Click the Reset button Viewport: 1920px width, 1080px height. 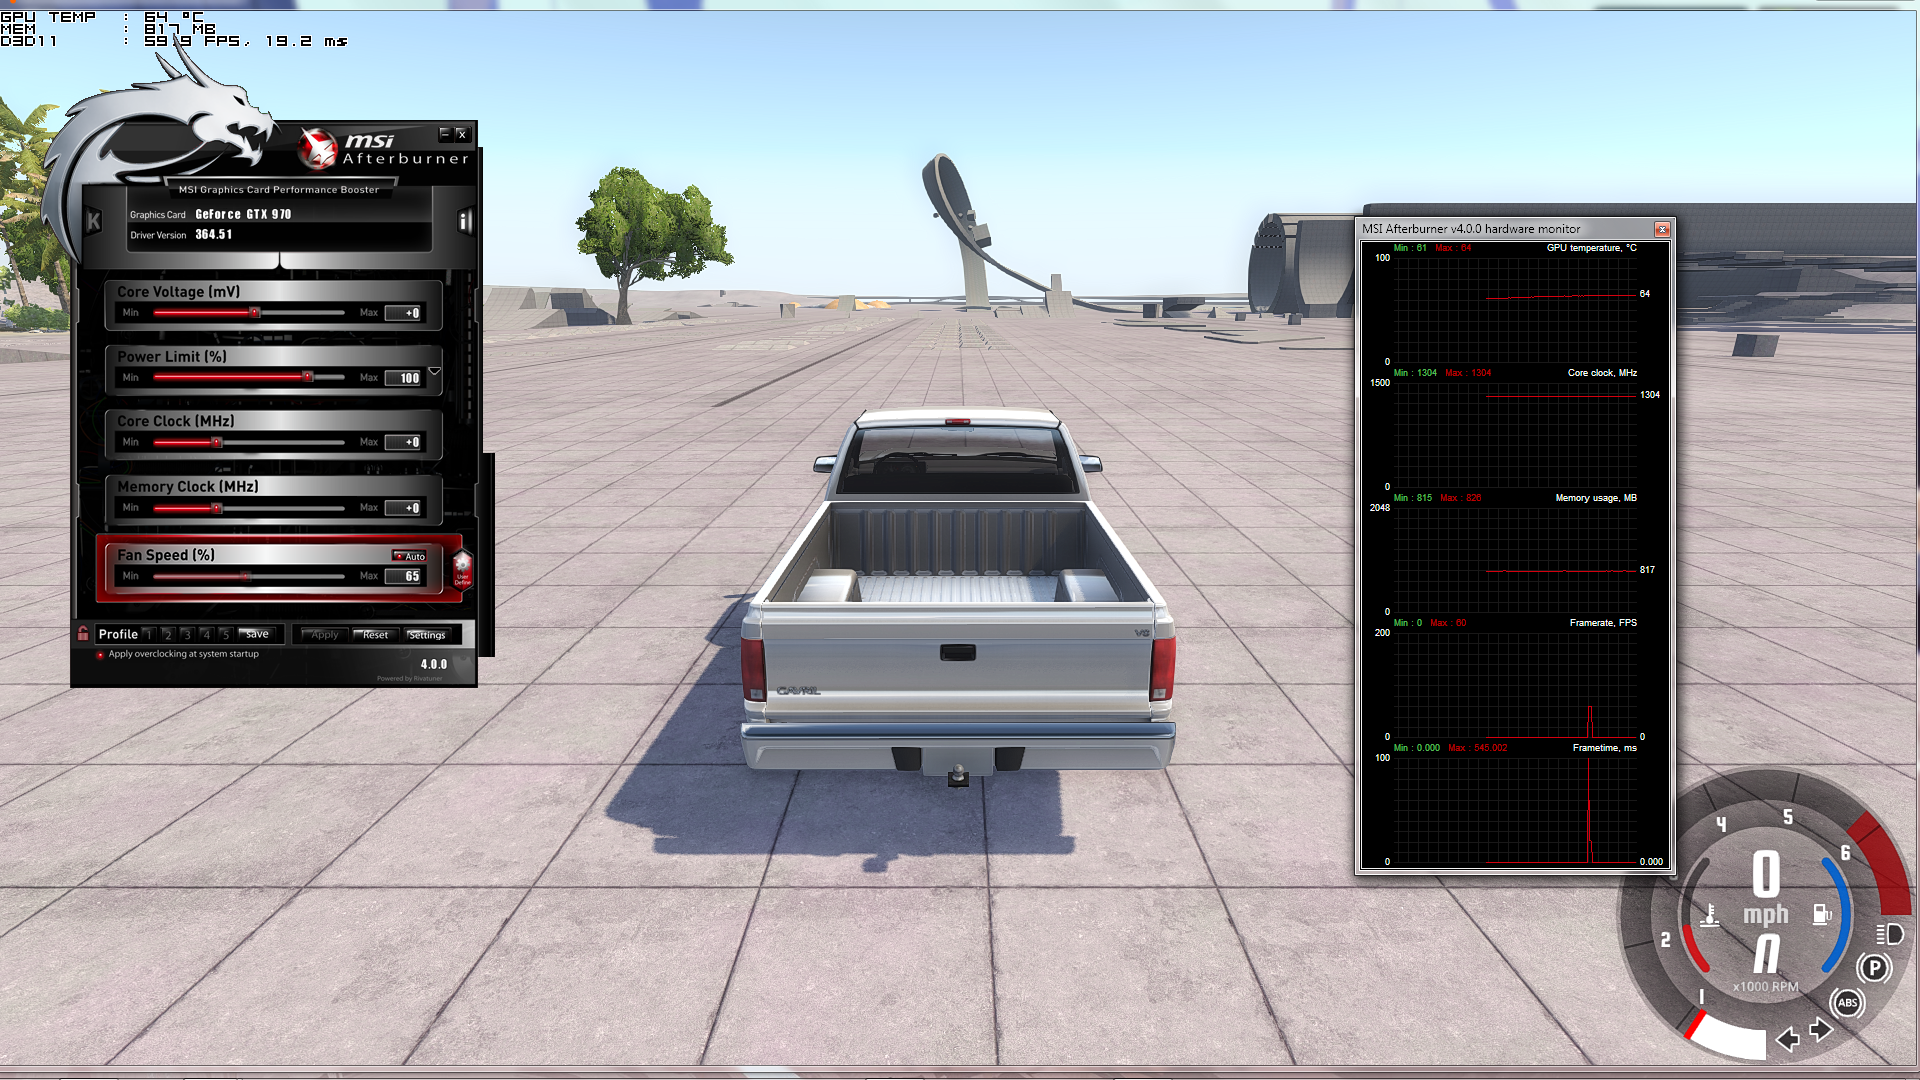click(376, 635)
